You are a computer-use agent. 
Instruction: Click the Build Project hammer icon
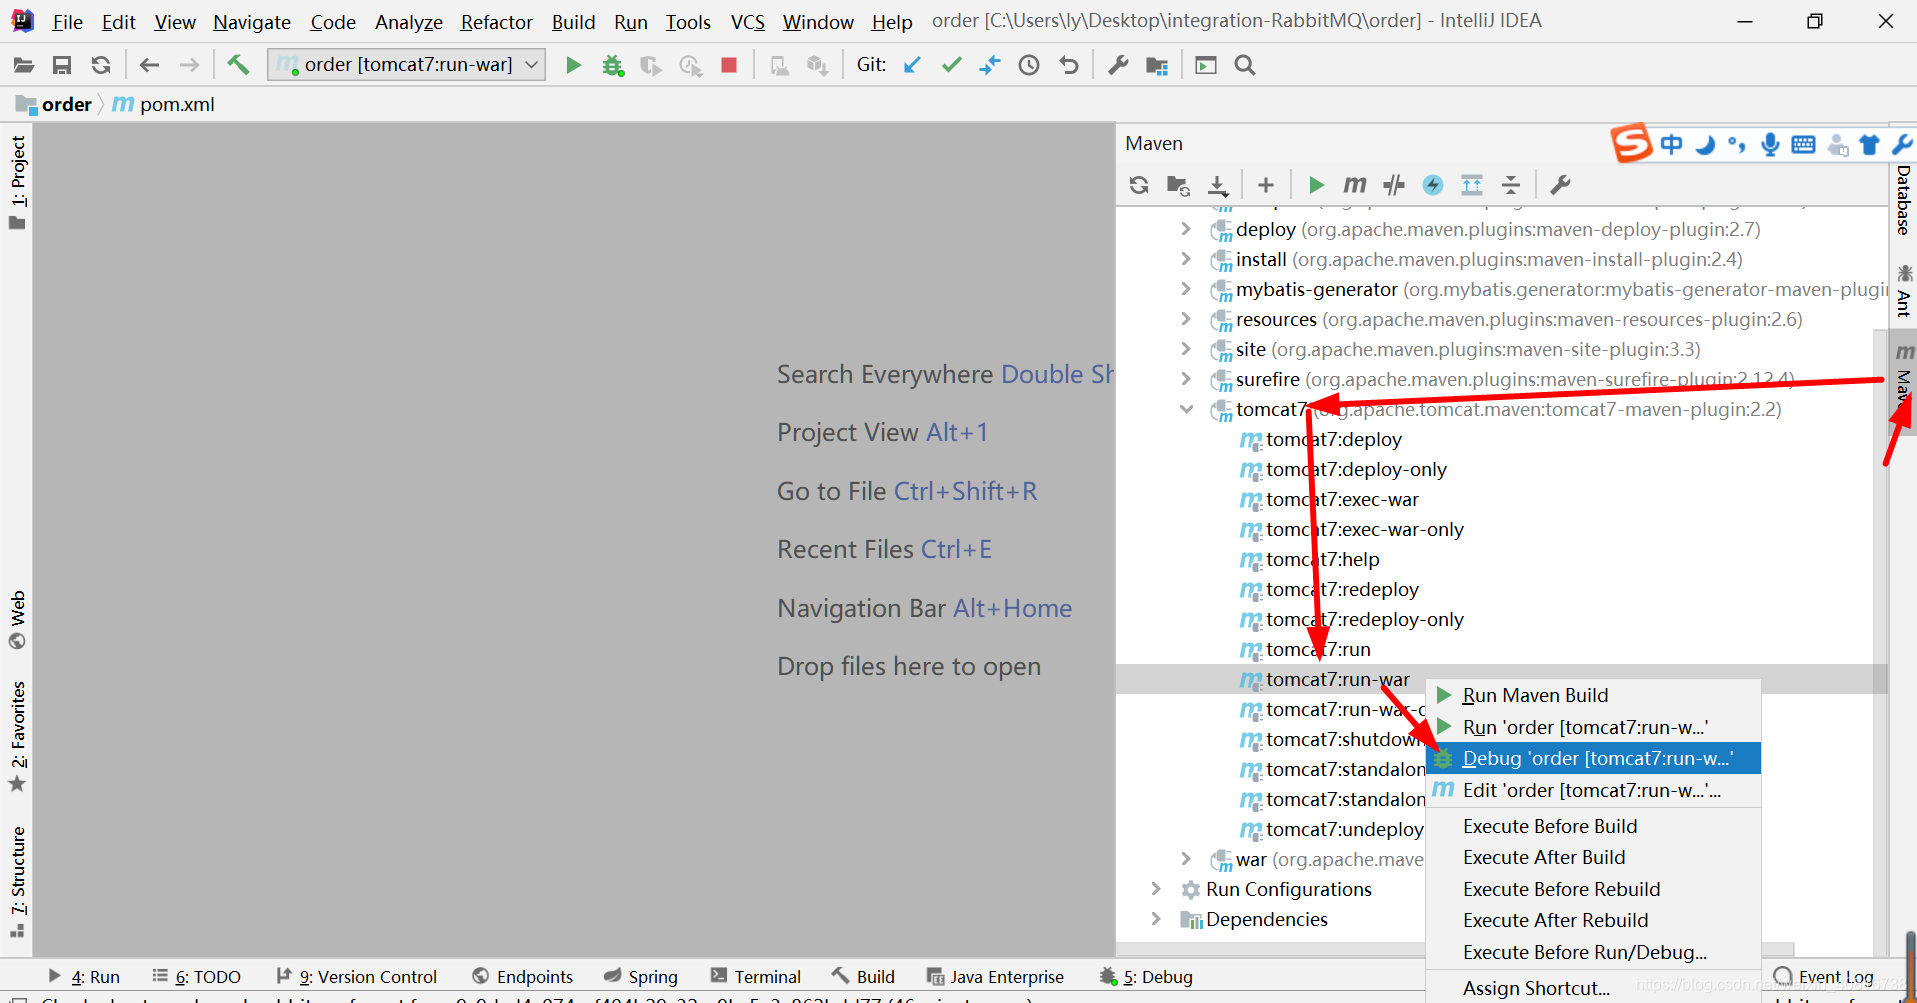pos(238,65)
